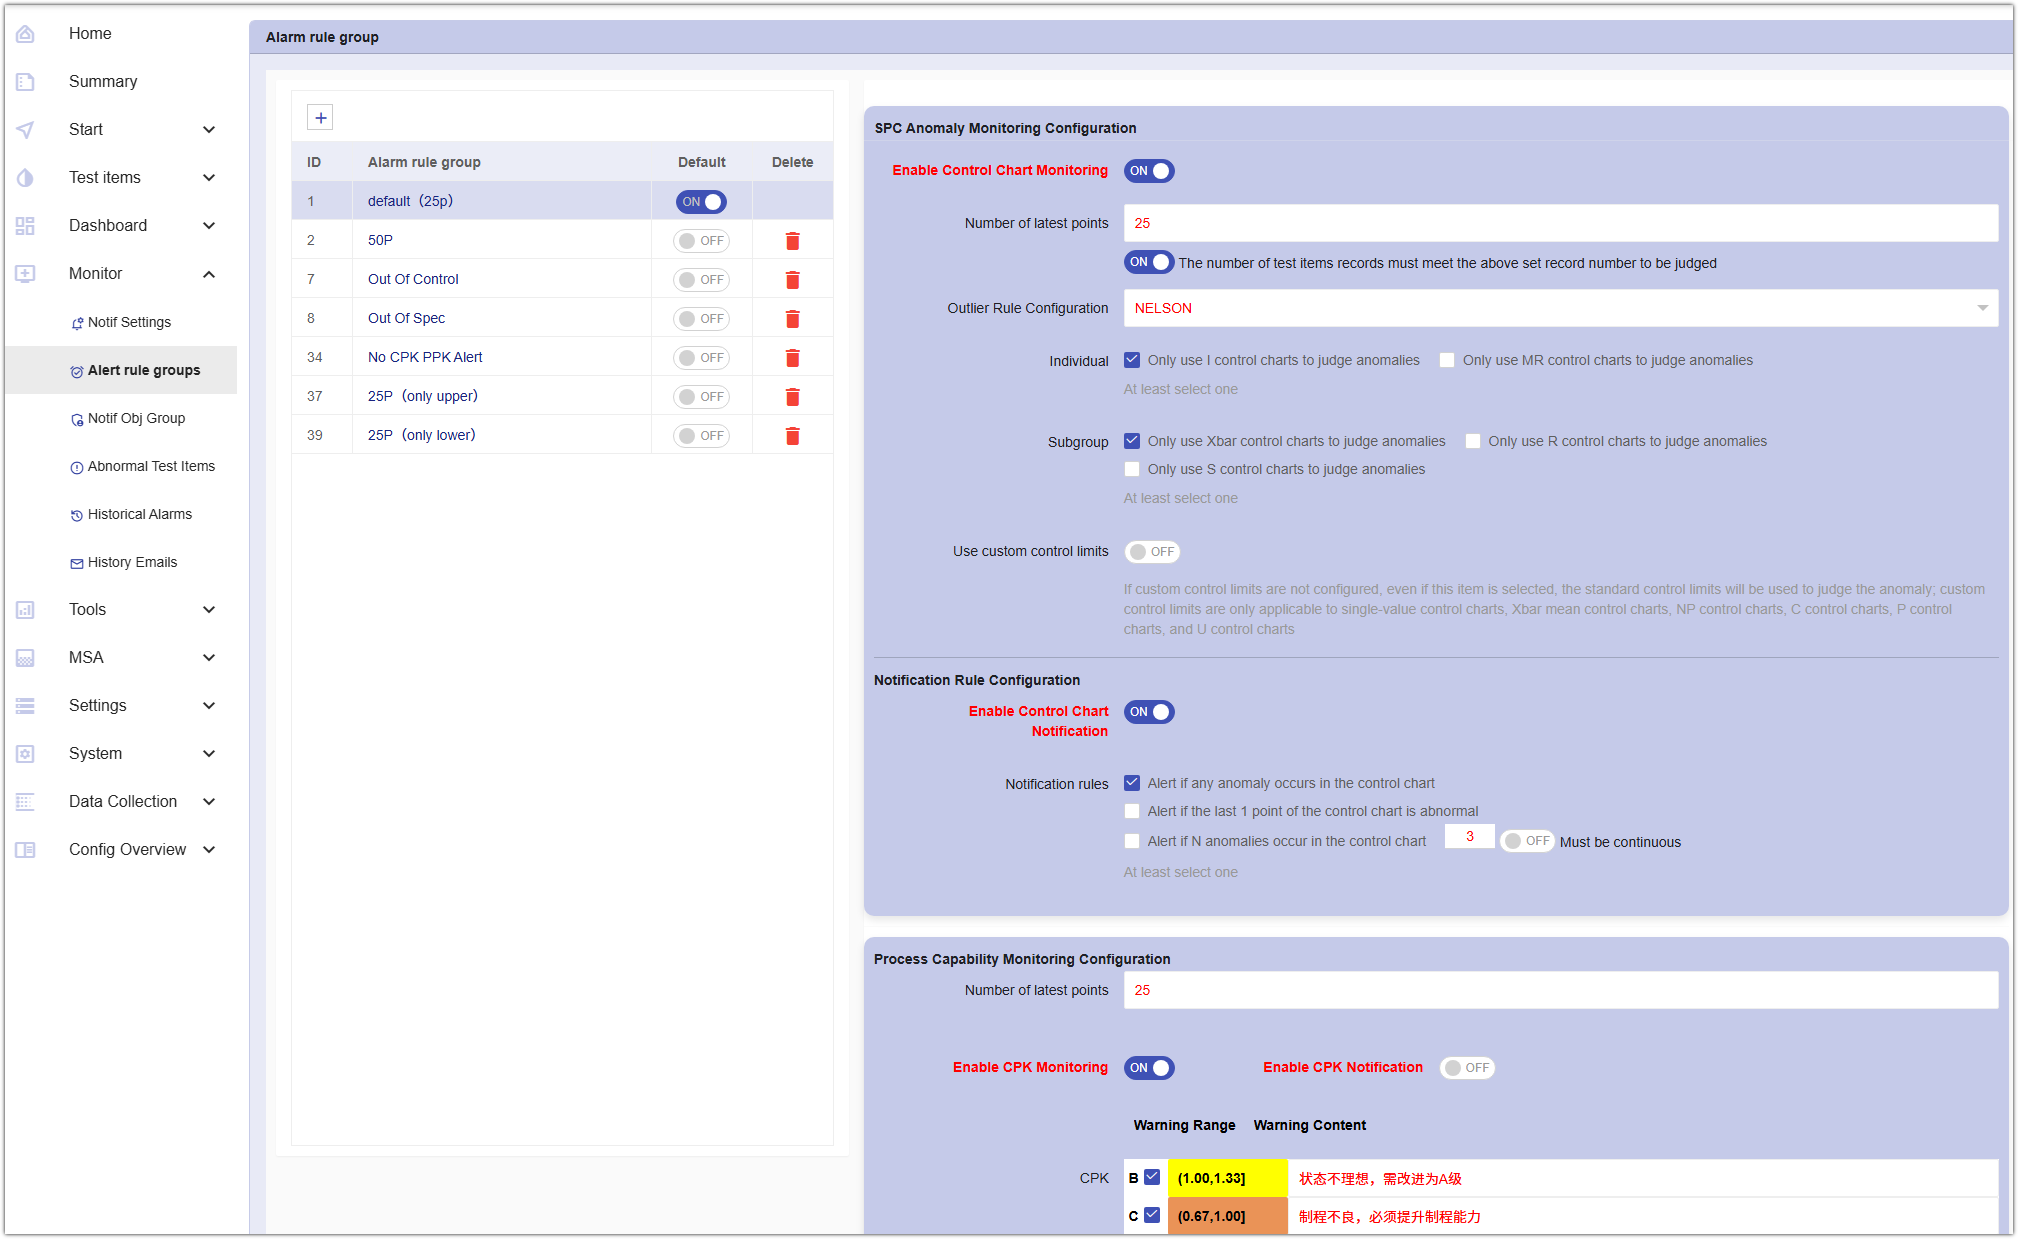Delete the No CPK PPK Alert group
Screen dimensions: 2018x1239
792,358
